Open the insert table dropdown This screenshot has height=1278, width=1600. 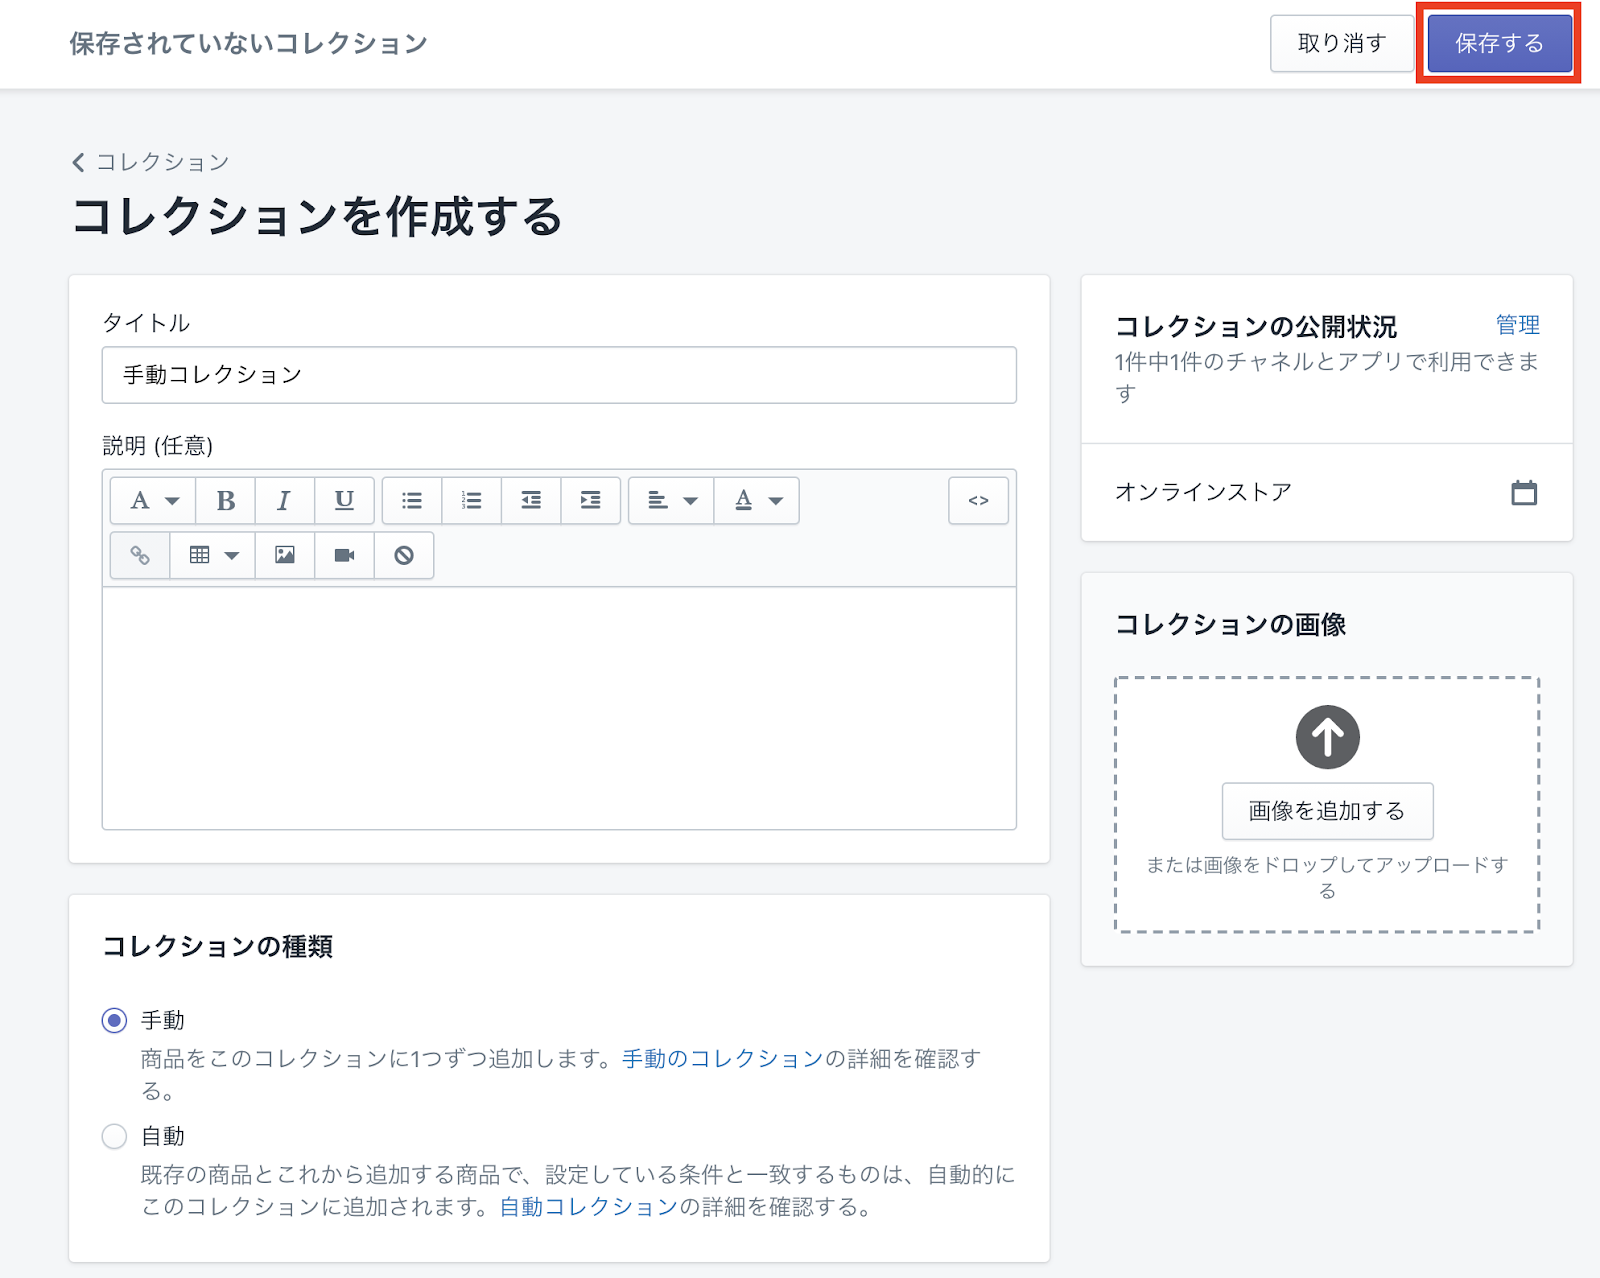click(213, 555)
